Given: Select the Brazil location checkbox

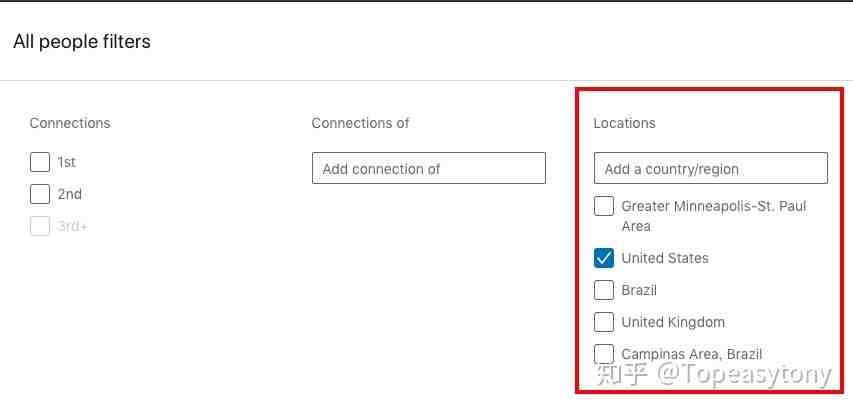Looking at the screenshot, I should 604,290.
